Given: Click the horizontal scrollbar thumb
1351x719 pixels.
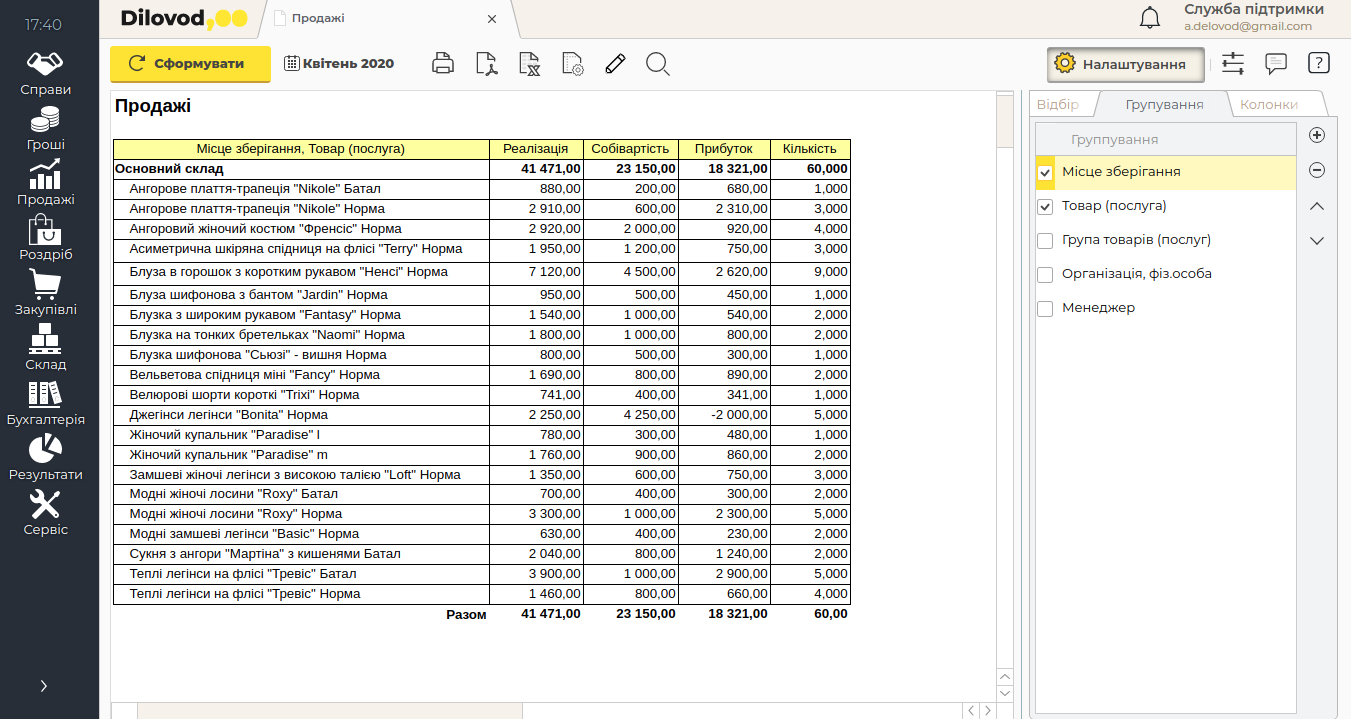Looking at the screenshot, I should (x=330, y=711).
